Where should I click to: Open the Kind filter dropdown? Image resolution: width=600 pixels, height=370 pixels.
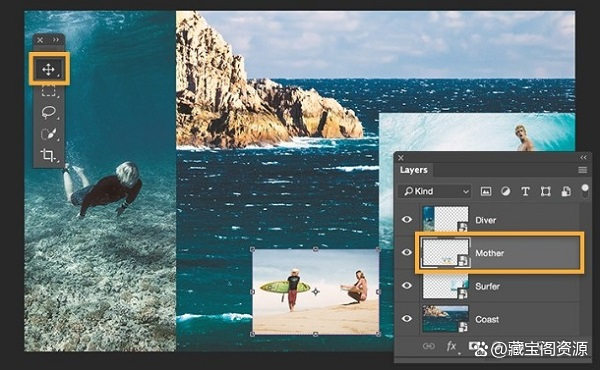pyautogui.click(x=436, y=191)
